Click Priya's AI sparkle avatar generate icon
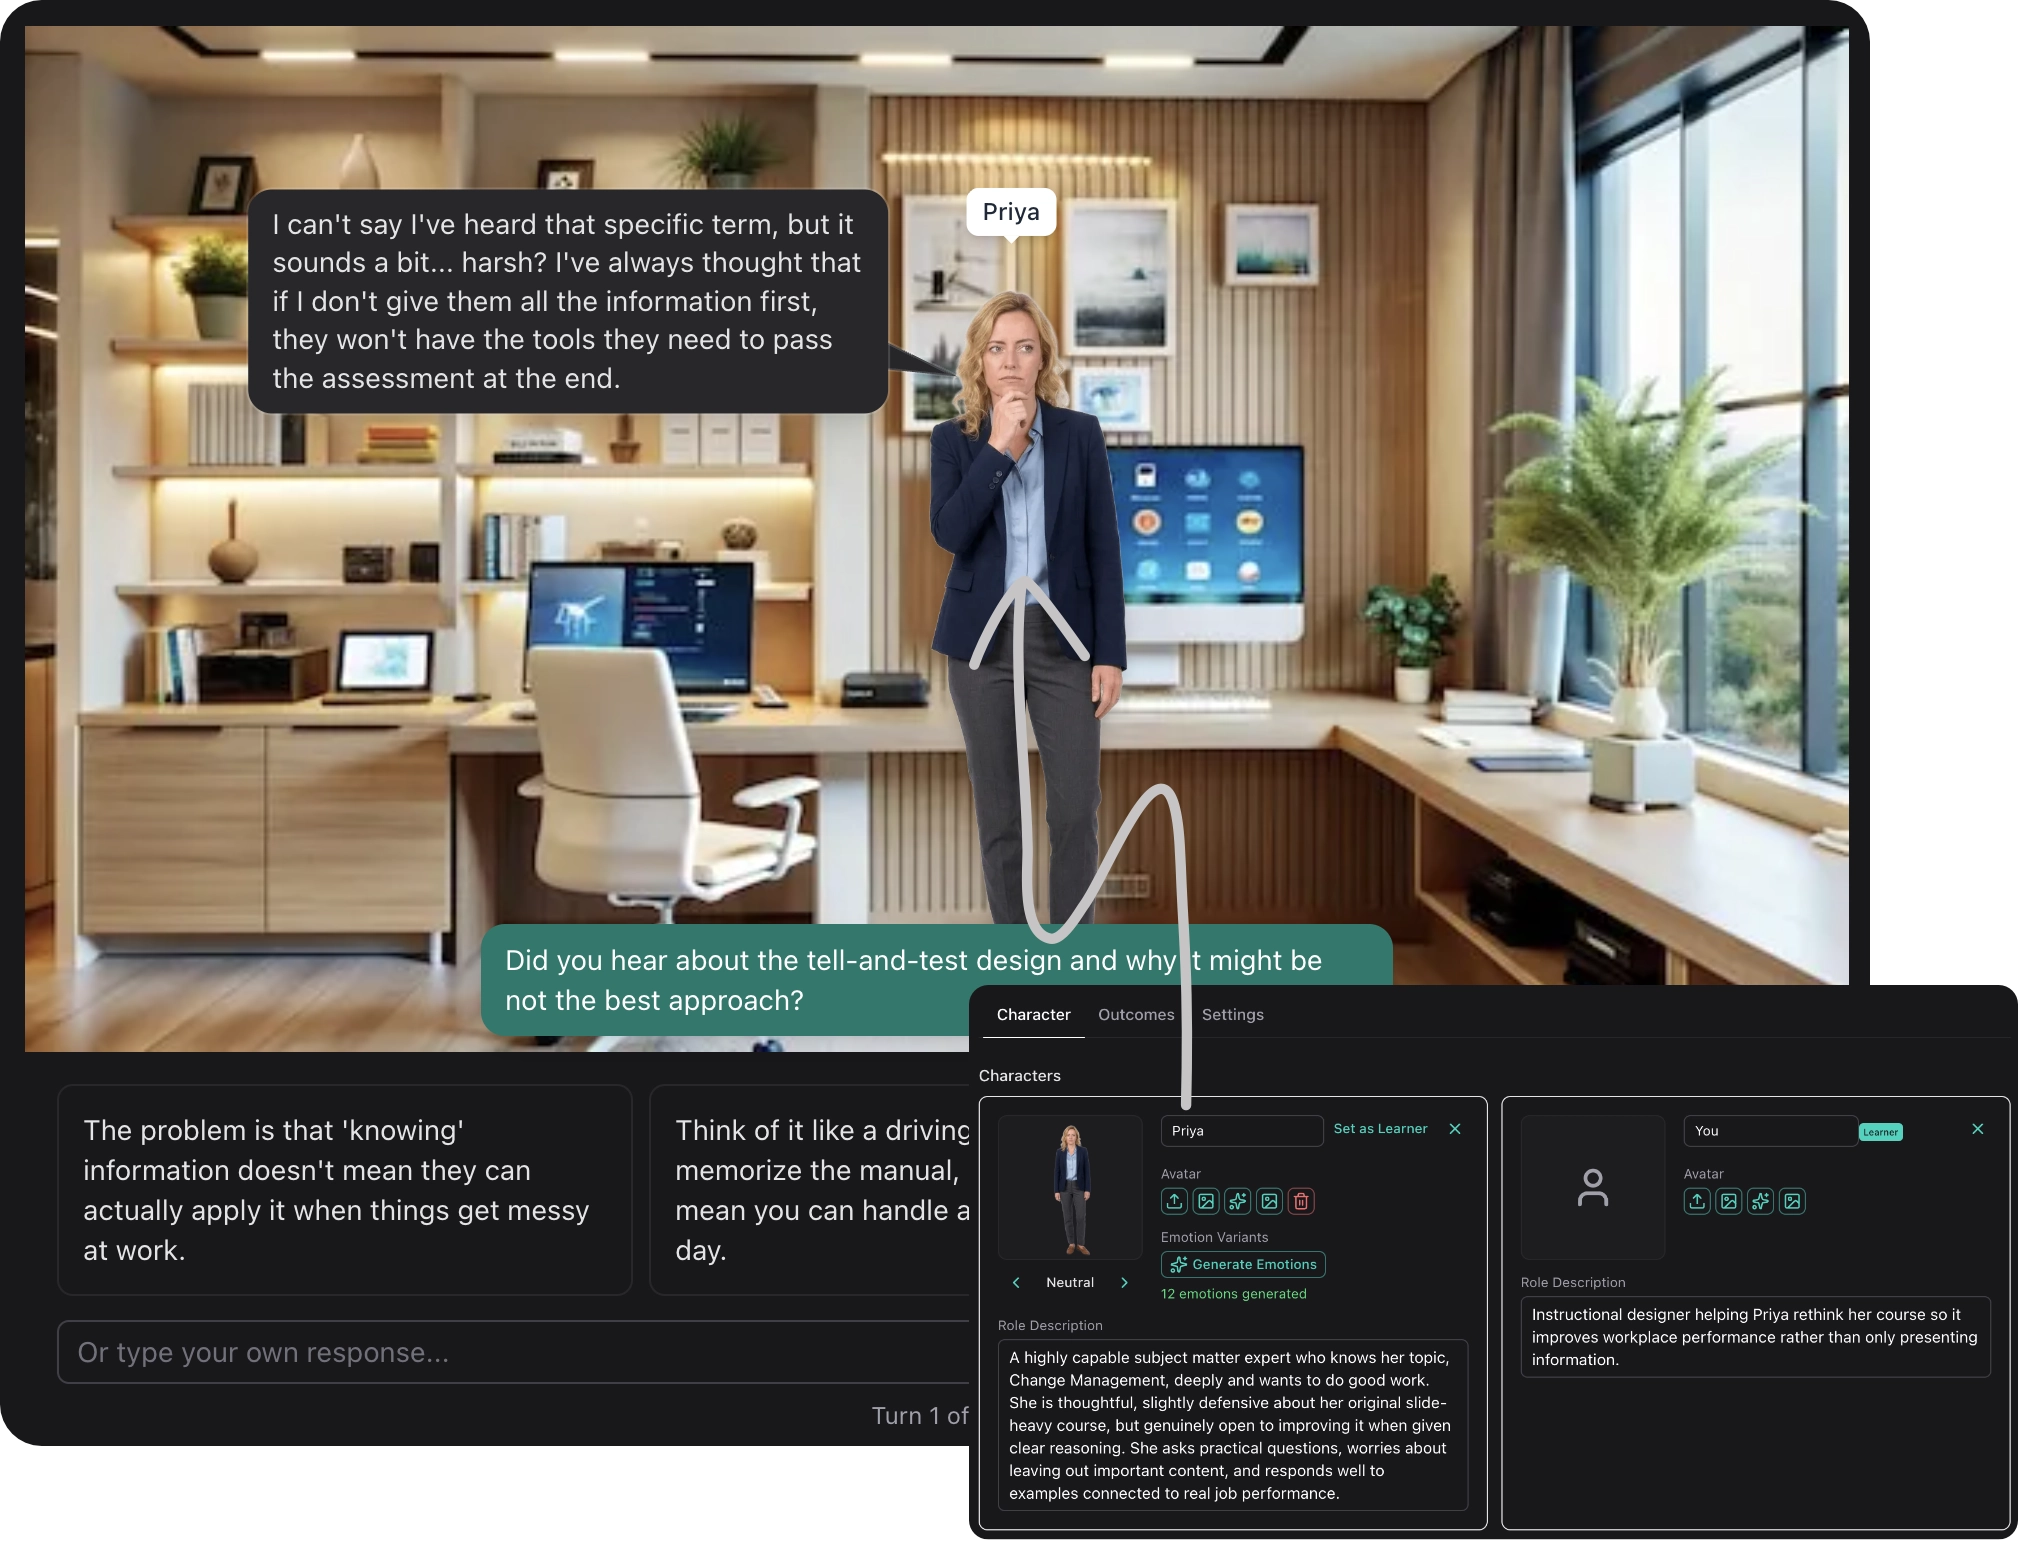 1238,1201
